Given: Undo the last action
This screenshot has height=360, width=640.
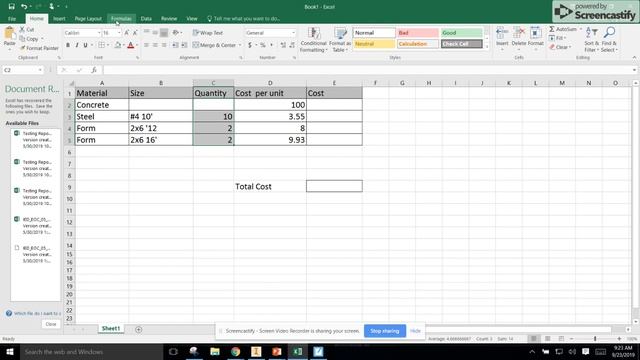Looking at the screenshot, I should tap(24, 7).
